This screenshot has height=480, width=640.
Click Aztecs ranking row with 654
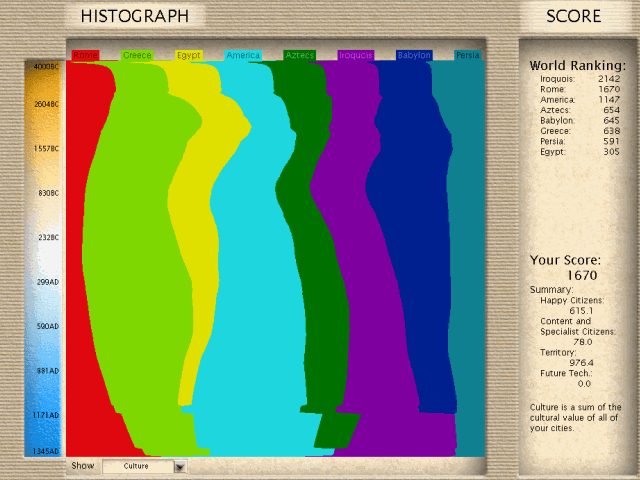click(x=580, y=110)
